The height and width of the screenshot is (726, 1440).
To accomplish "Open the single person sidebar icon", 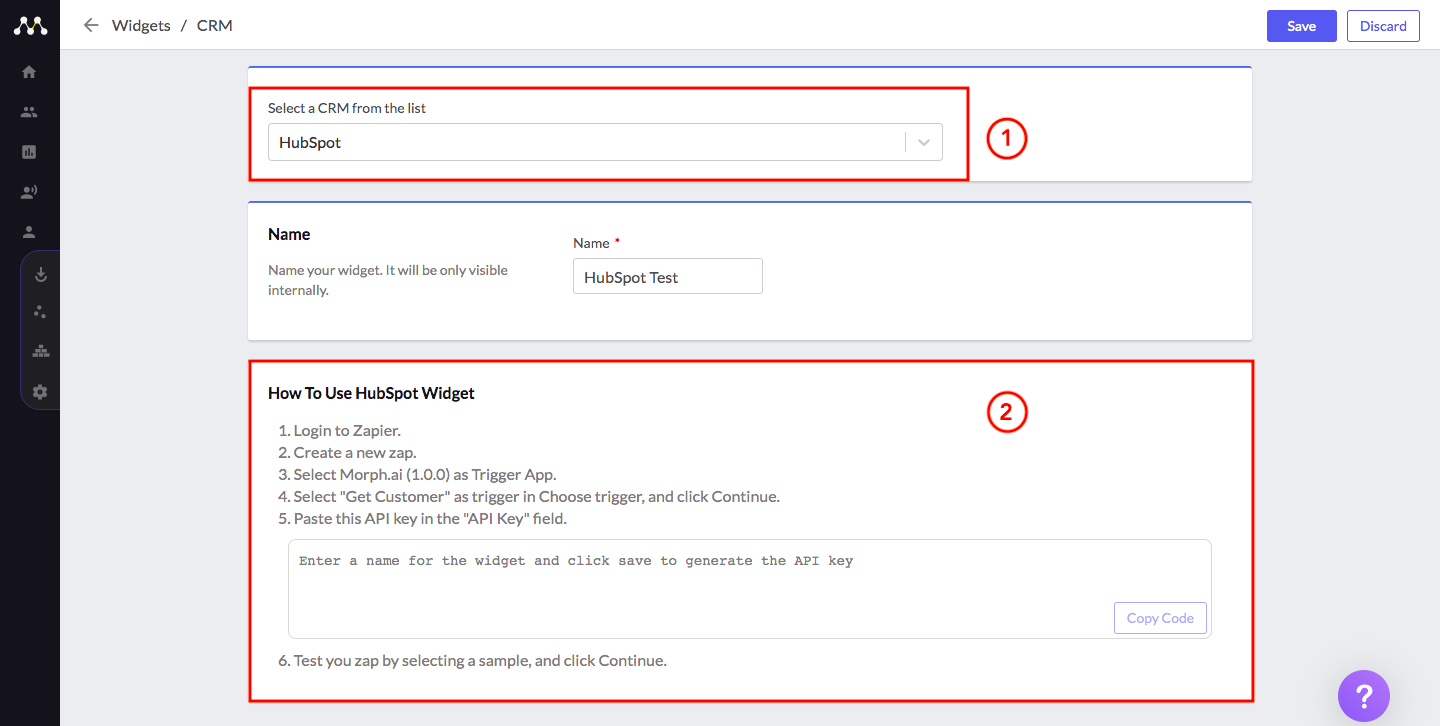I will (29, 232).
